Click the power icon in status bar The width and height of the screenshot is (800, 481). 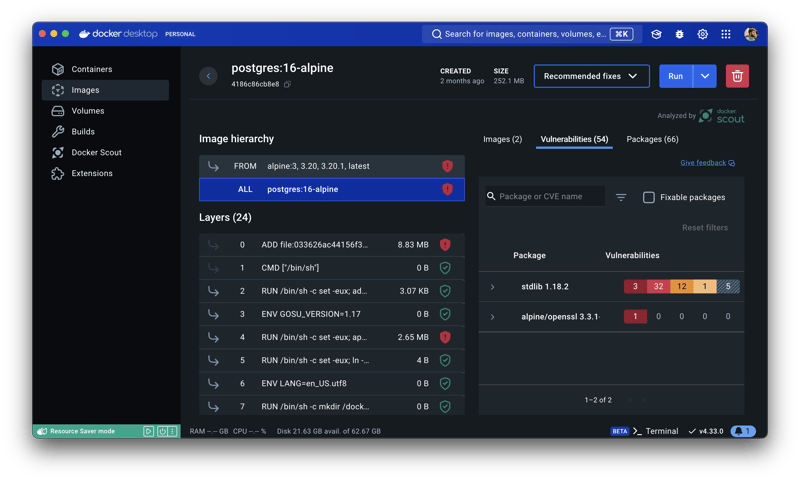[x=162, y=432]
